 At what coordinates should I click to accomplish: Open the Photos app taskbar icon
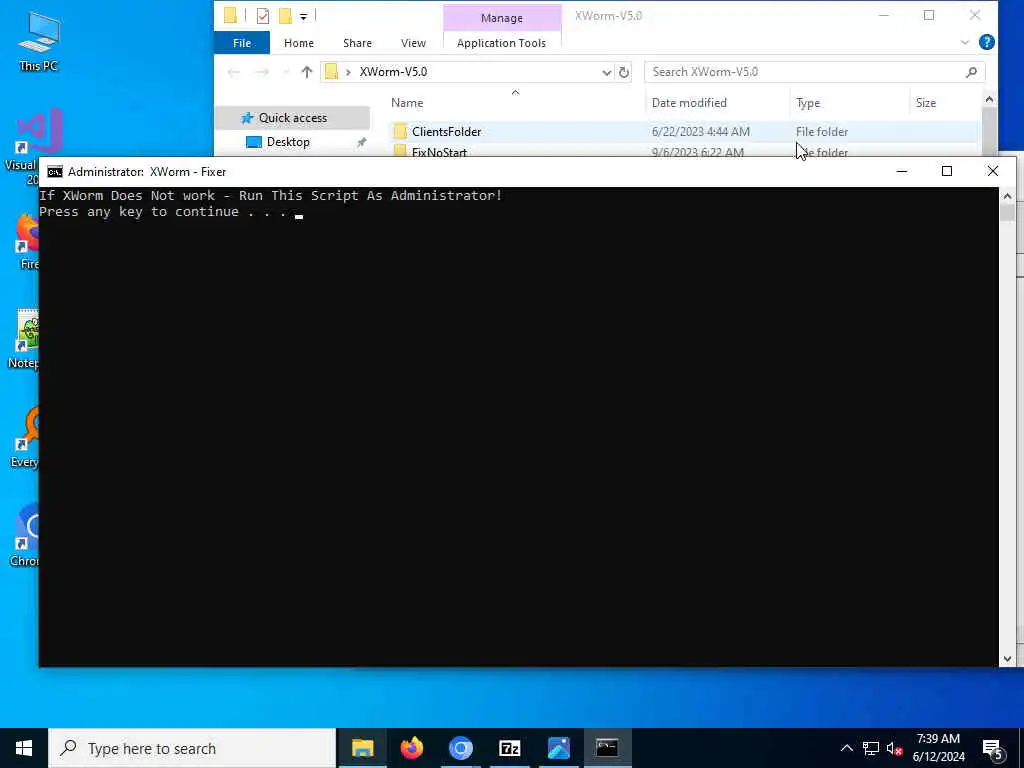coord(558,748)
